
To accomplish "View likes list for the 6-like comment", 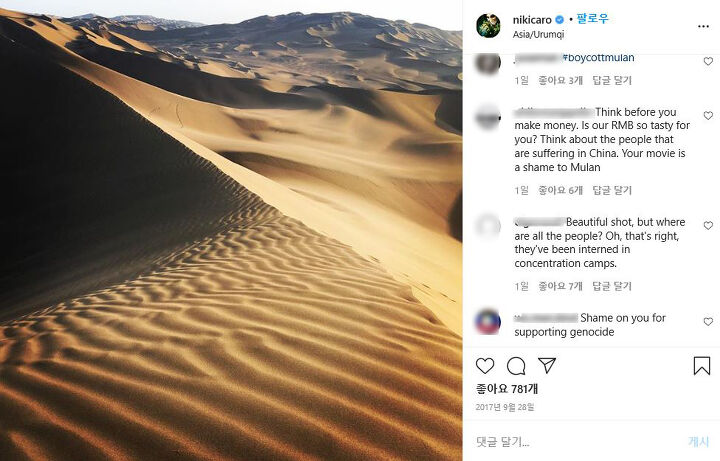I will pos(560,190).
